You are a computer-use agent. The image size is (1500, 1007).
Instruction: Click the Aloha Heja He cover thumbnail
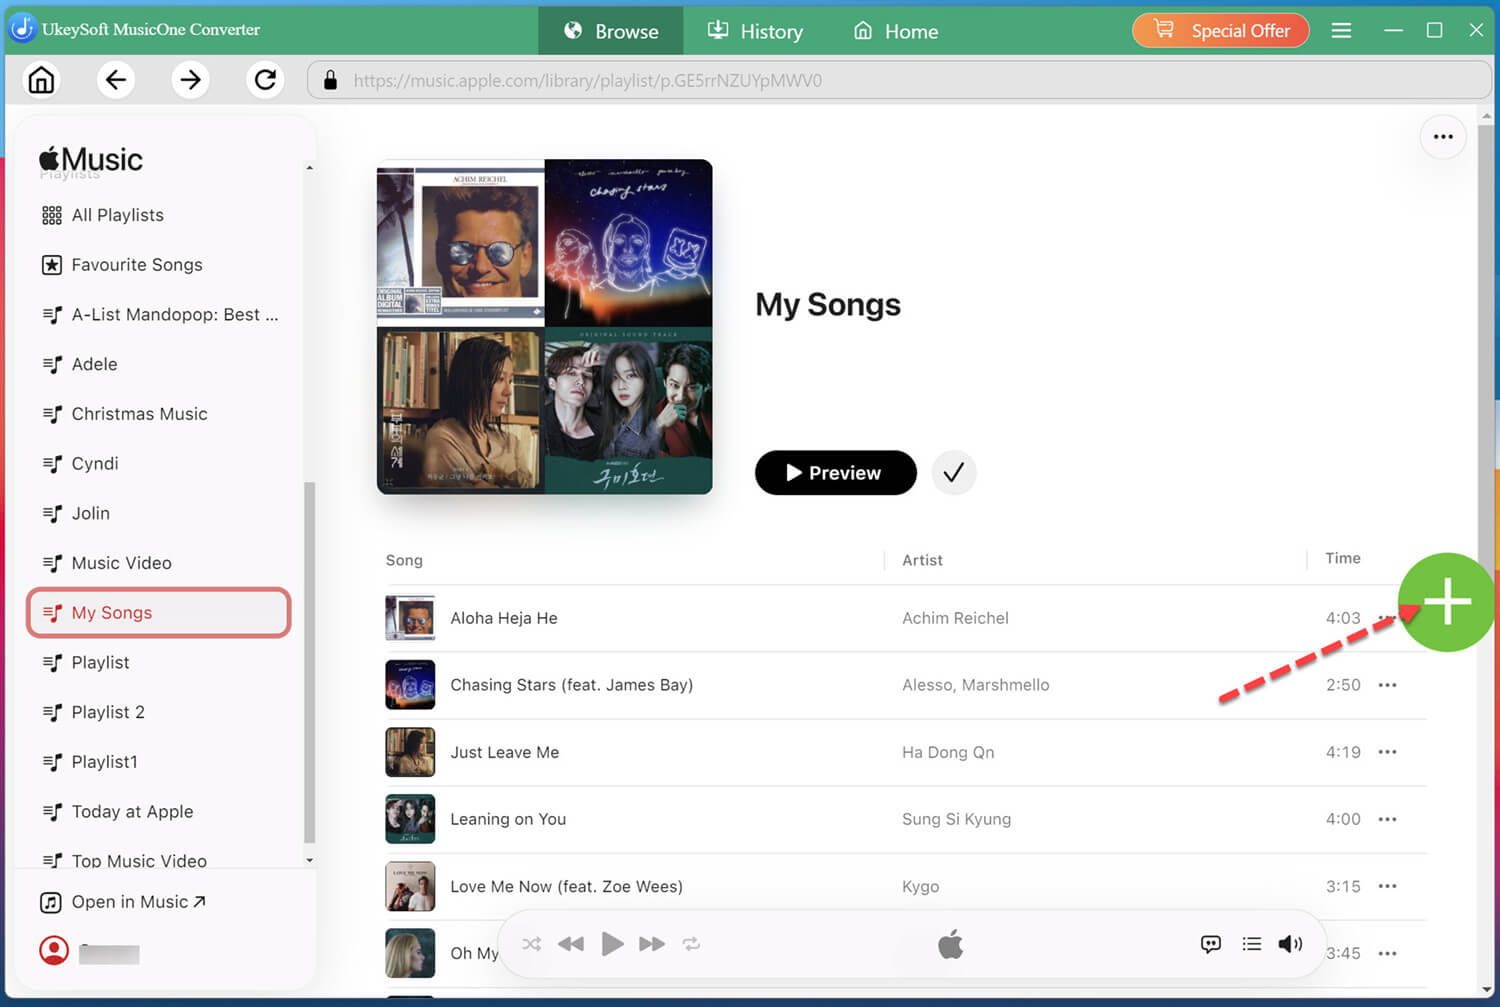pos(410,618)
